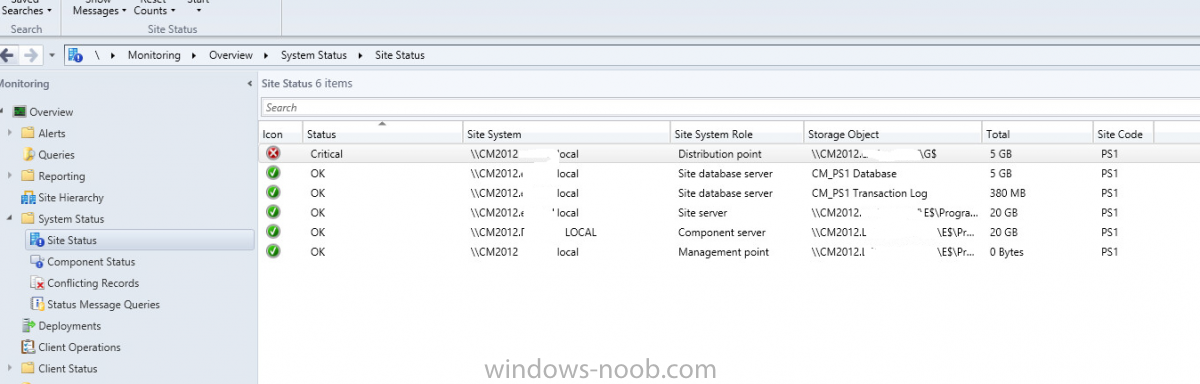Viewport: 1200px width, 384px height.
Task: Open the Conflicting Records node
Action: 93,283
